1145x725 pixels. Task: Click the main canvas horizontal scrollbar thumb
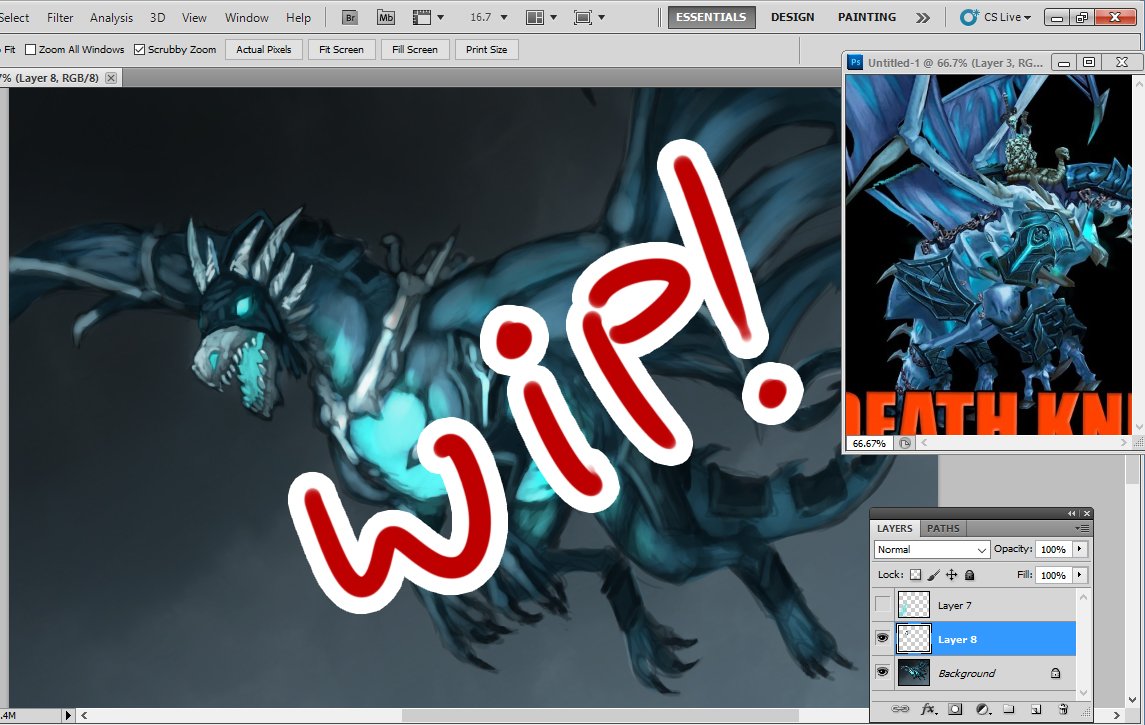[600, 716]
